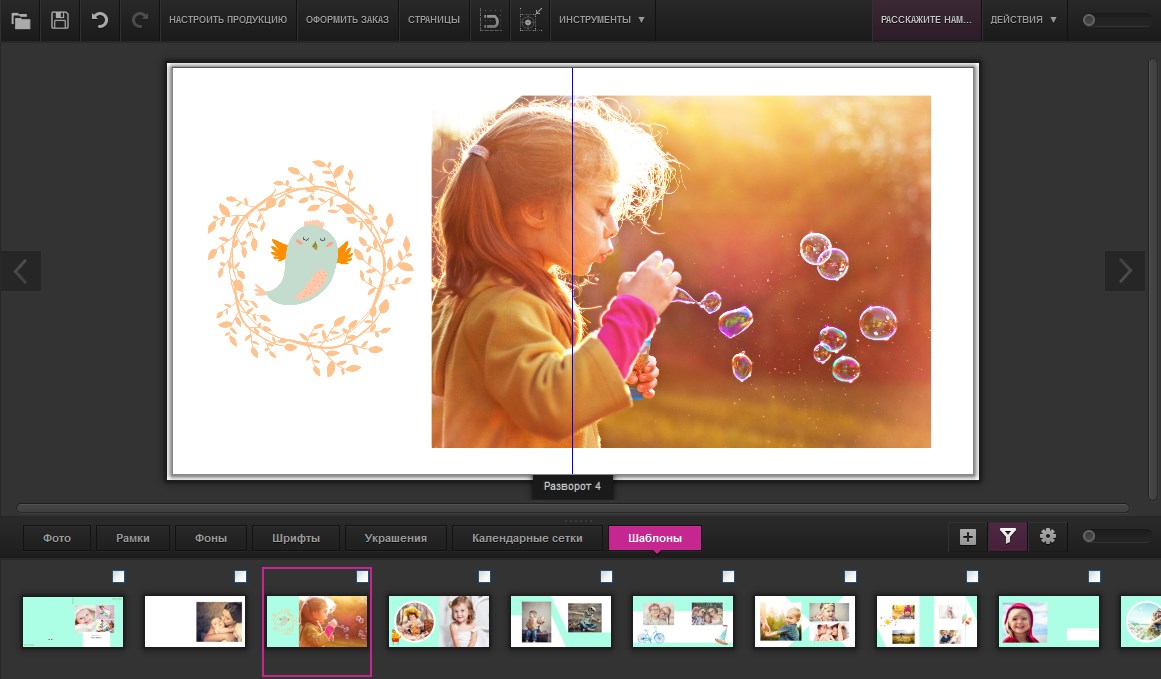Image resolution: width=1161 pixels, height=679 pixels.
Task: Select the bird wreath decoration on canvas
Action: tap(310, 267)
